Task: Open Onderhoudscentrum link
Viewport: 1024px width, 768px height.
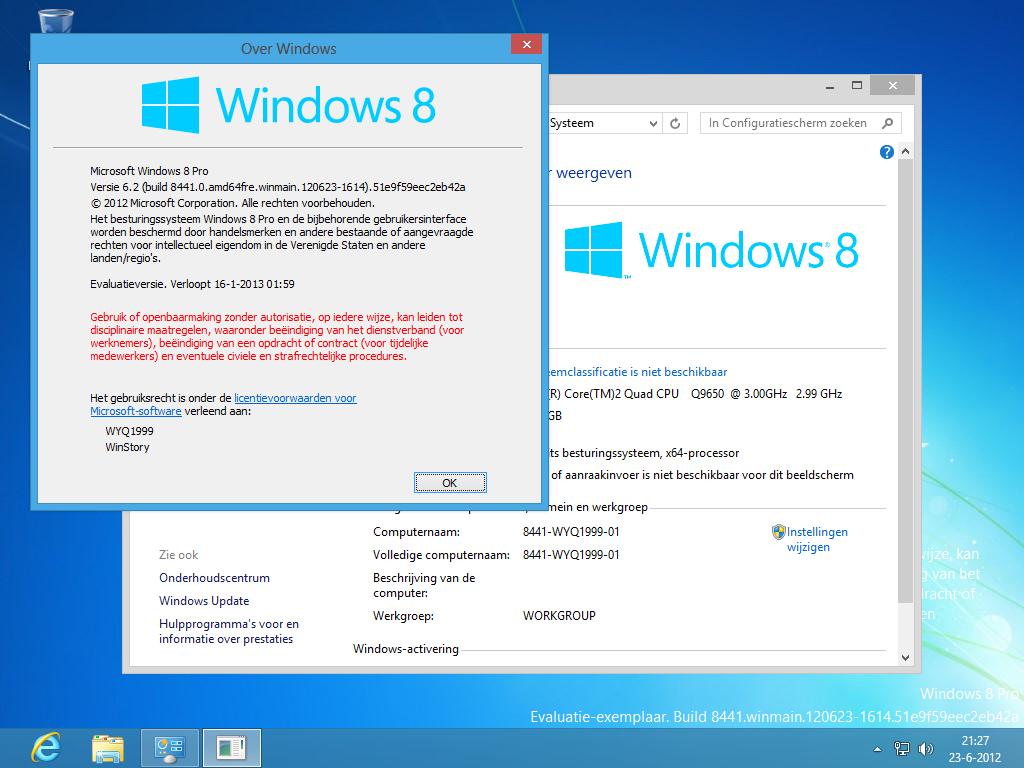Action: 214,578
